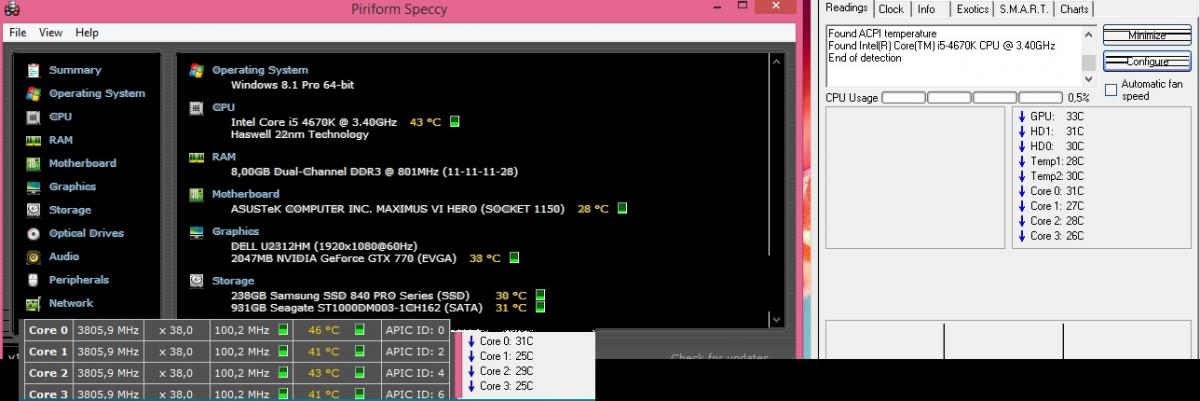The image size is (1200, 401).
Task: Select the Graphics sidebar icon
Action: (33, 187)
